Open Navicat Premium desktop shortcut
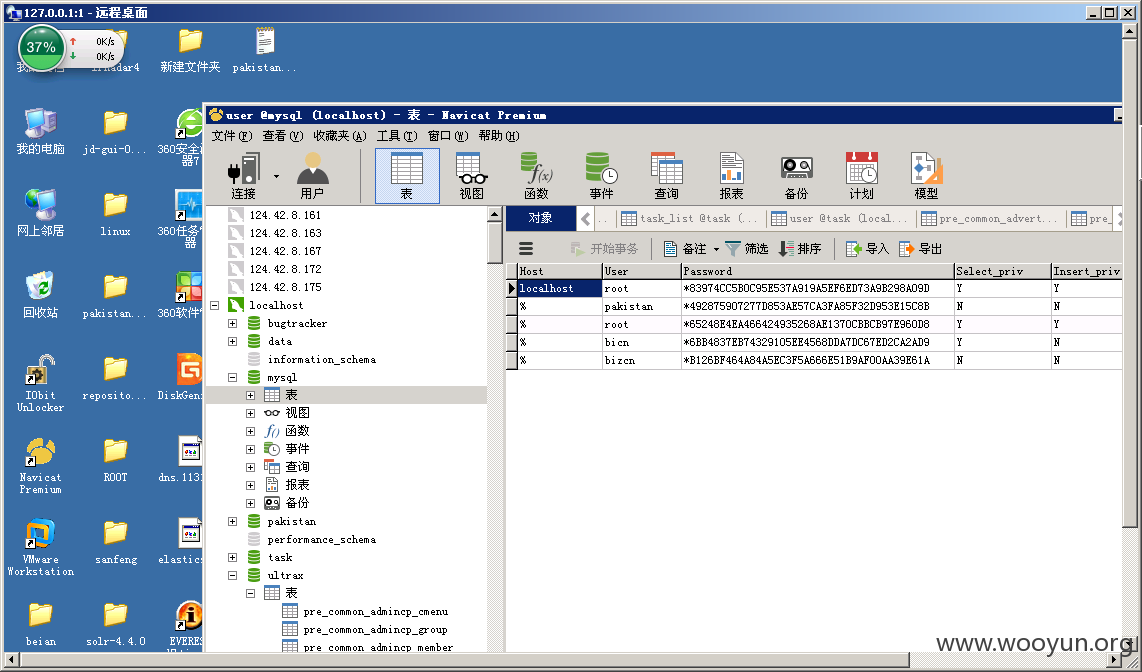 [x=40, y=466]
